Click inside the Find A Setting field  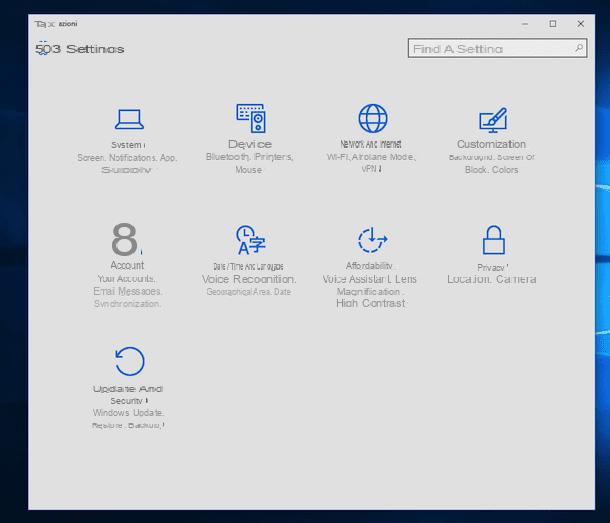498,48
